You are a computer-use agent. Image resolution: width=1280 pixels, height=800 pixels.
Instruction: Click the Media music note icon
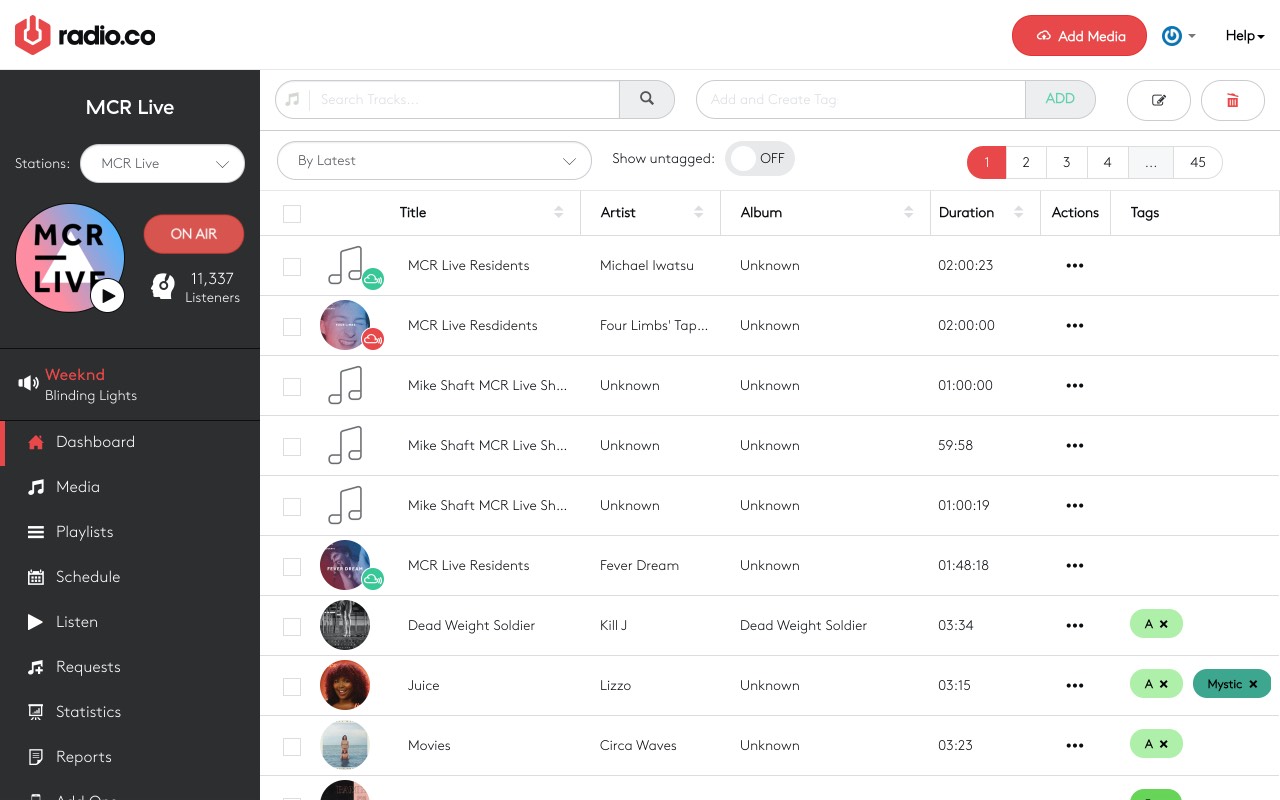click(36, 487)
